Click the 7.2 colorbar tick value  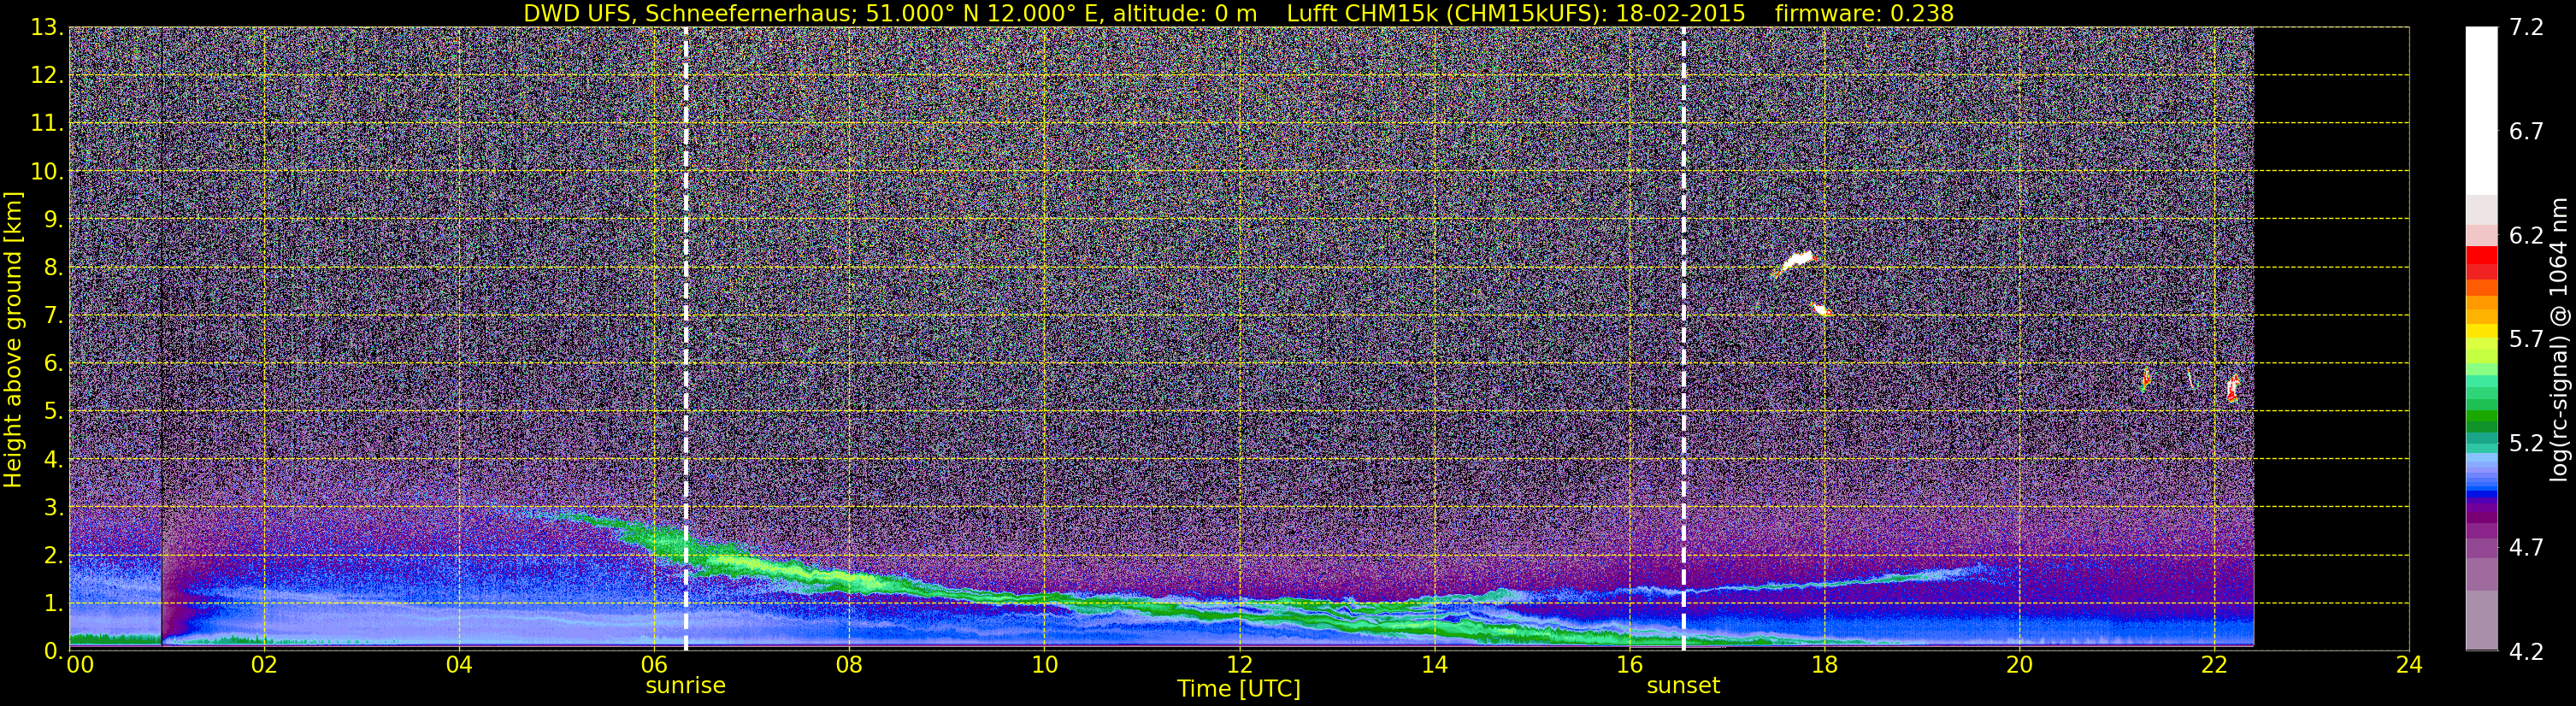[2526, 28]
